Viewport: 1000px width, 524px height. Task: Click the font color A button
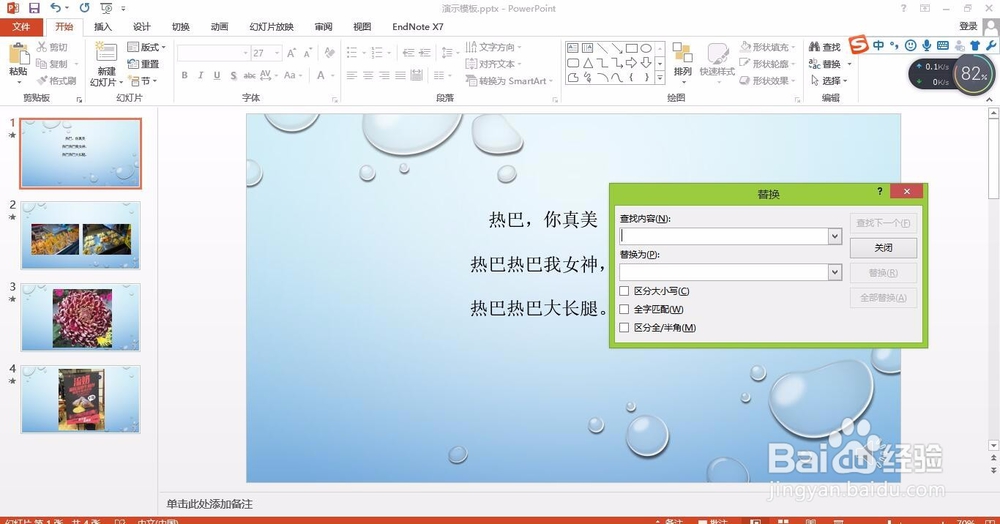click(x=321, y=75)
